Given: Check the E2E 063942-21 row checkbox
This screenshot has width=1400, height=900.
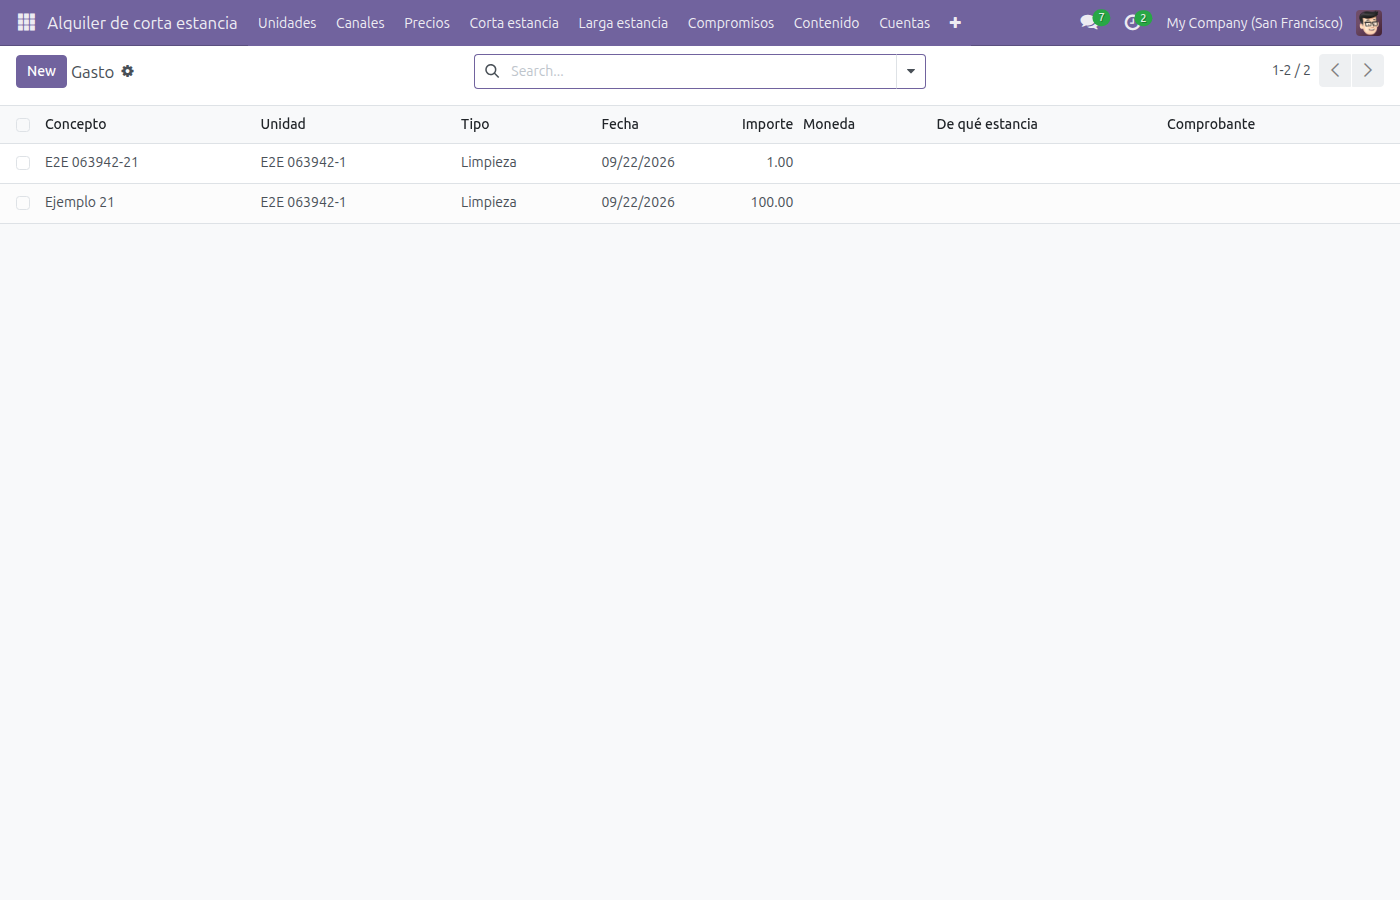Looking at the screenshot, I should tap(23, 163).
